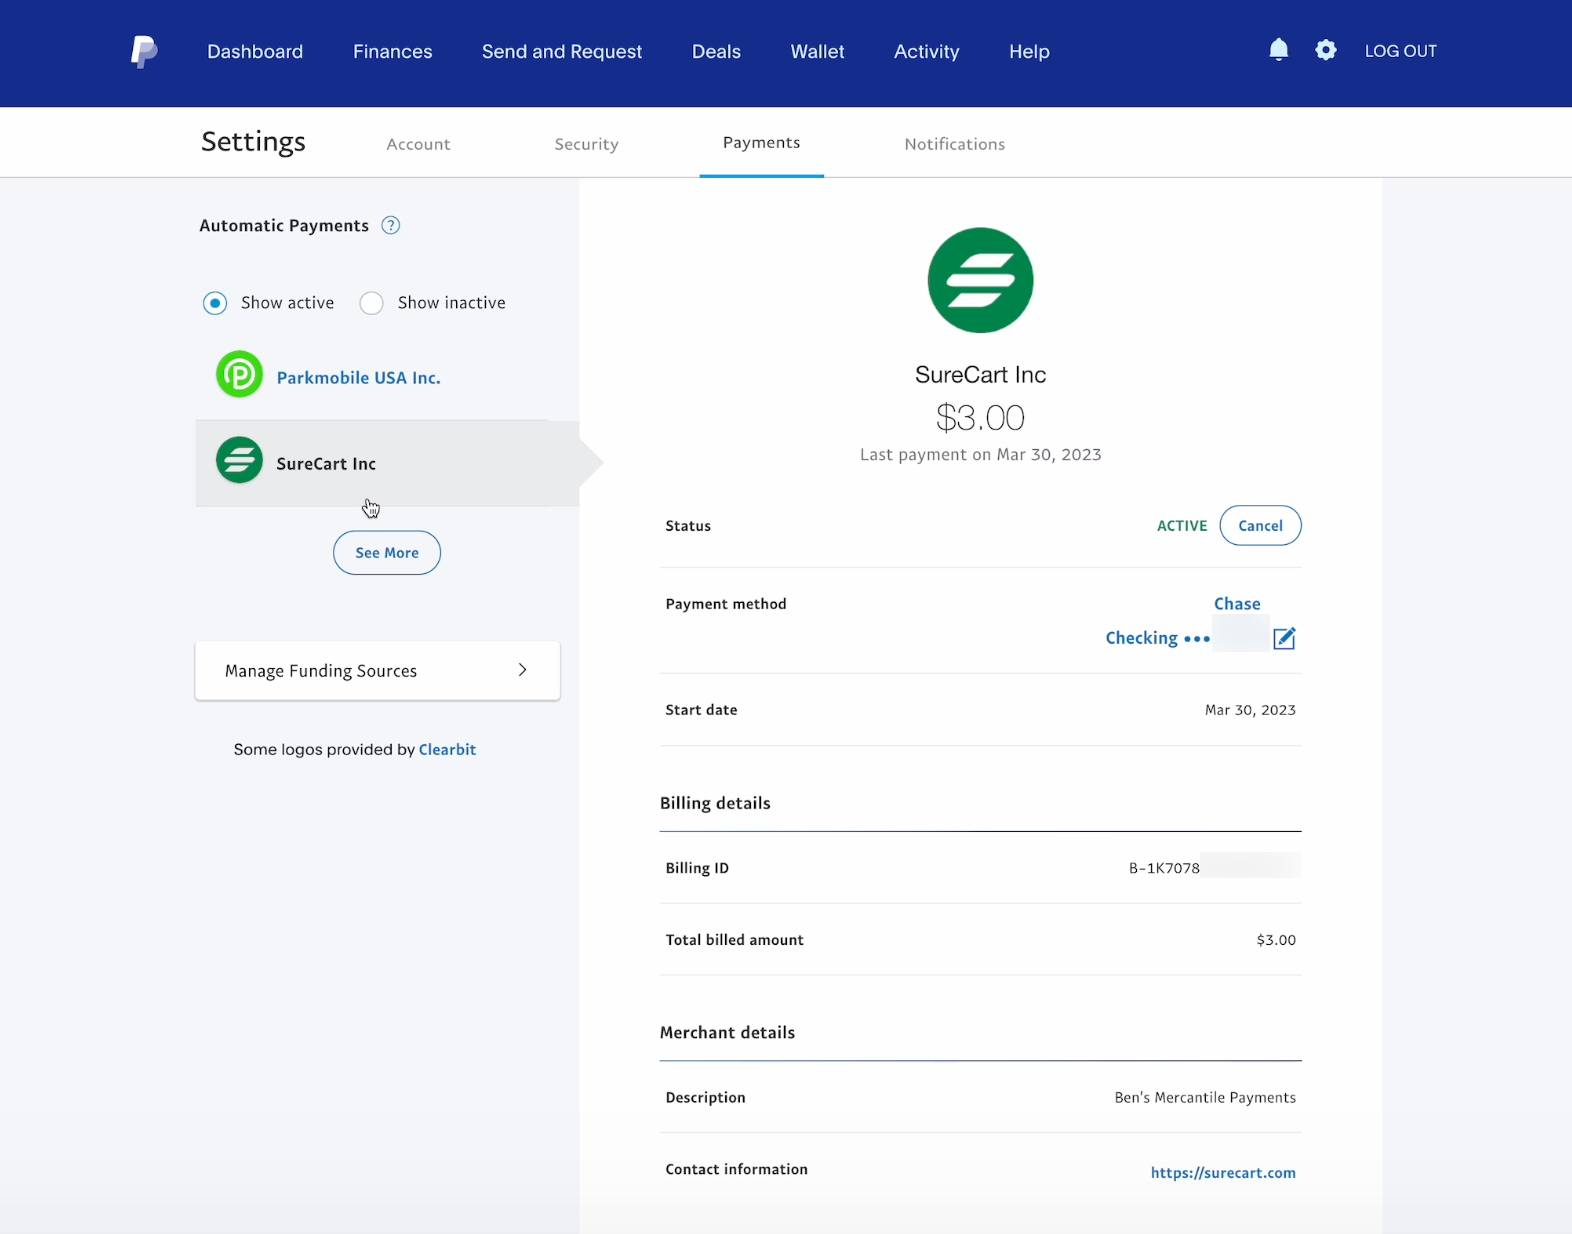Viewport: 1572px width, 1234px height.
Task: Click the Ben's Mercantile Payments description
Action: (x=1205, y=1097)
